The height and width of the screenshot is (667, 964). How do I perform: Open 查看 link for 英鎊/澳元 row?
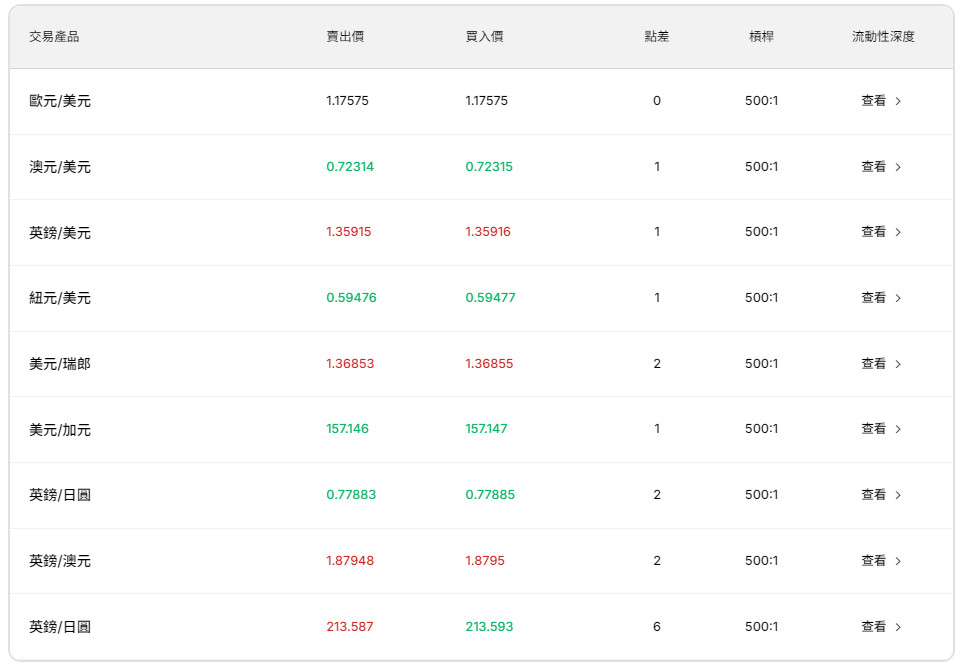pos(881,561)
